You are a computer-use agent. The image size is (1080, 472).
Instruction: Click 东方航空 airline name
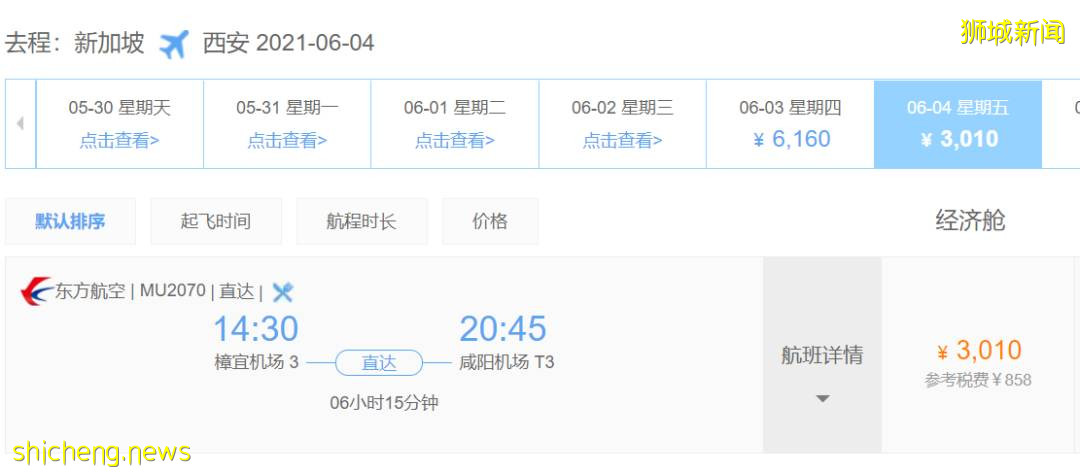(90, 291)
